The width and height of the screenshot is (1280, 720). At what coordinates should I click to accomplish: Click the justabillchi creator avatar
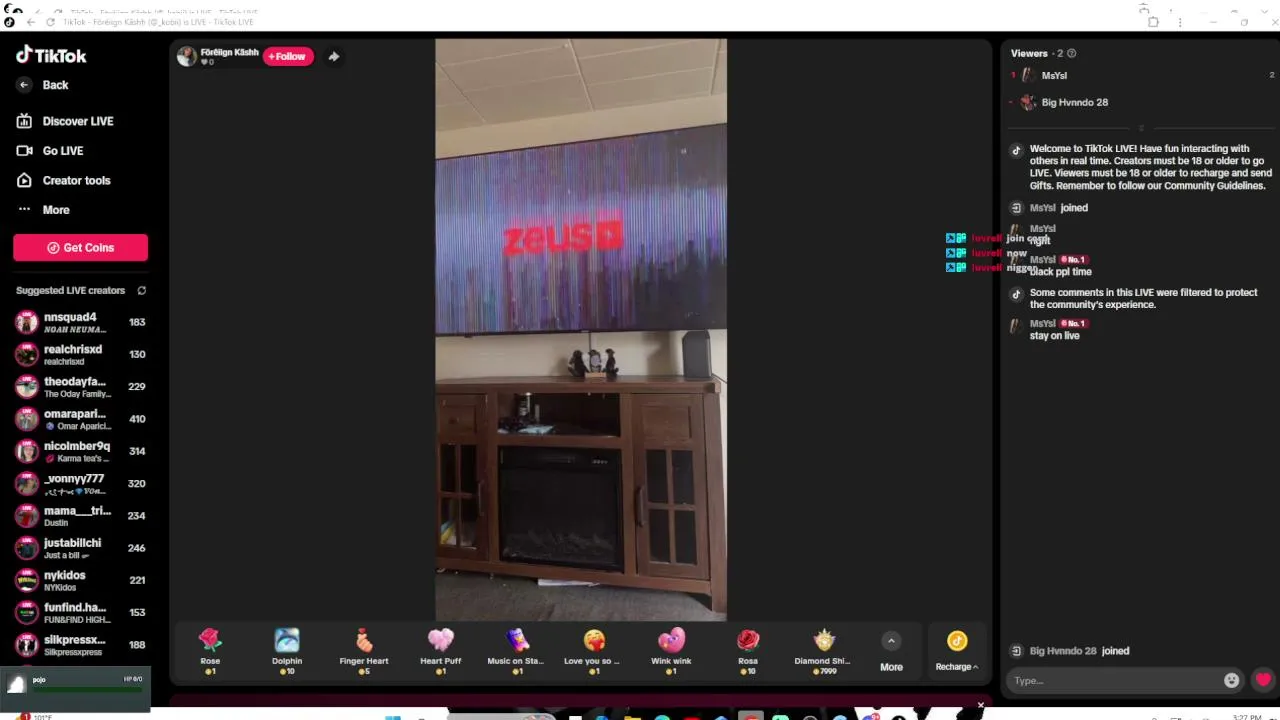27,548
